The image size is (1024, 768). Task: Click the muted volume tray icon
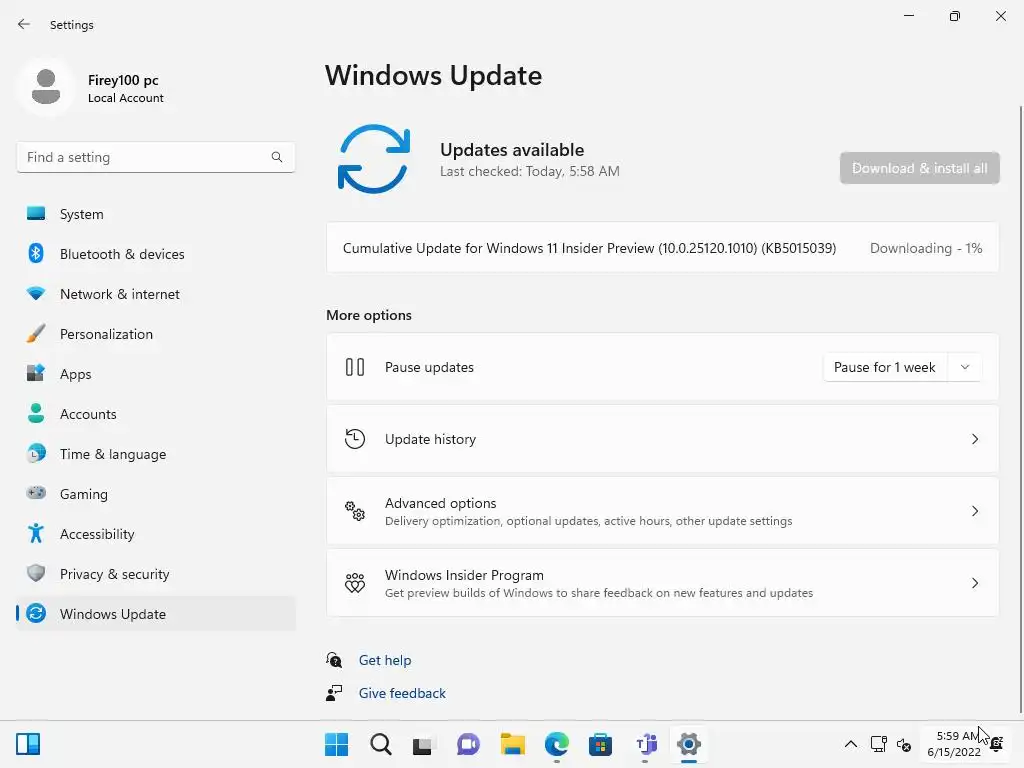coord(904,744)
